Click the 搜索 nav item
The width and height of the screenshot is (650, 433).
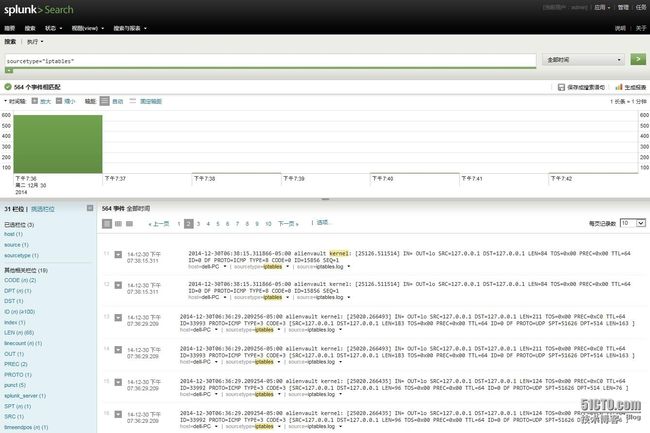click(x=30, y=28)
